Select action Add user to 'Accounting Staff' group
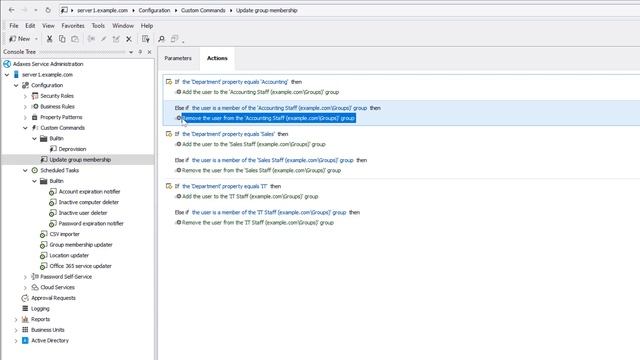 260,92
